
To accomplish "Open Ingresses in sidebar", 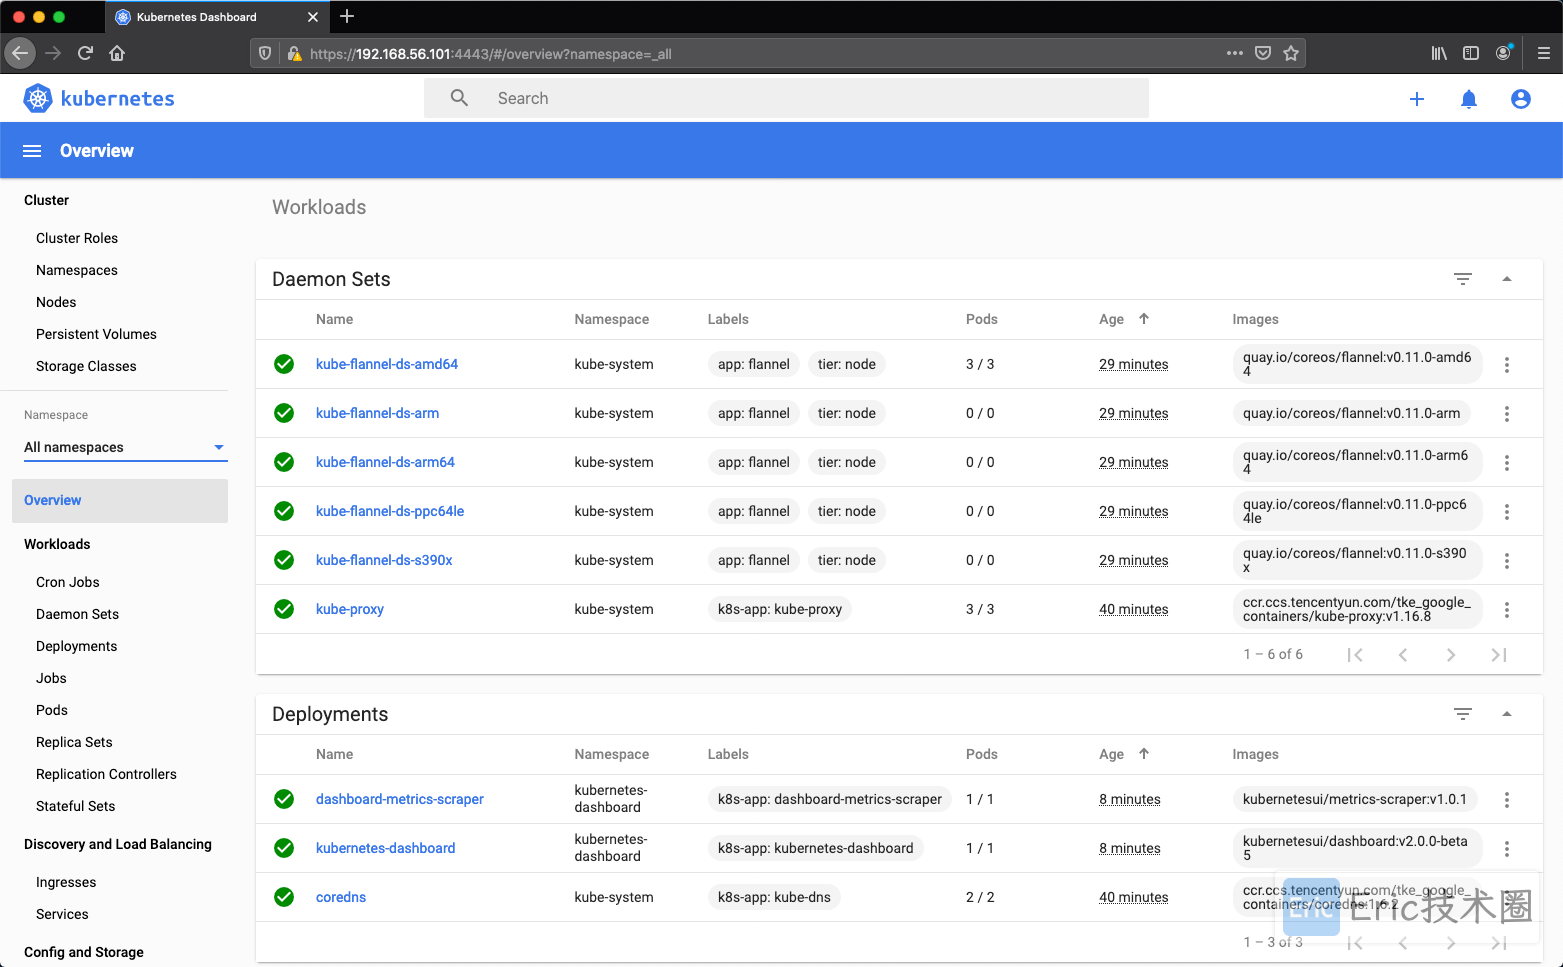I will click(x=66, y=882).
